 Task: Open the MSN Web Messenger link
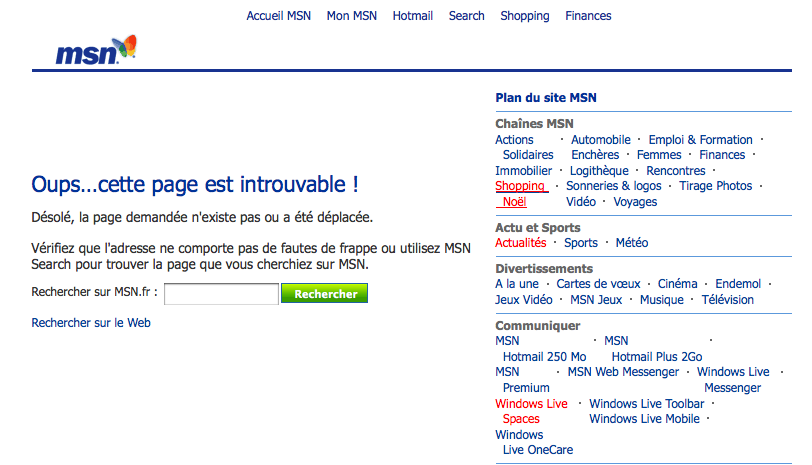(x=623, y=372)
